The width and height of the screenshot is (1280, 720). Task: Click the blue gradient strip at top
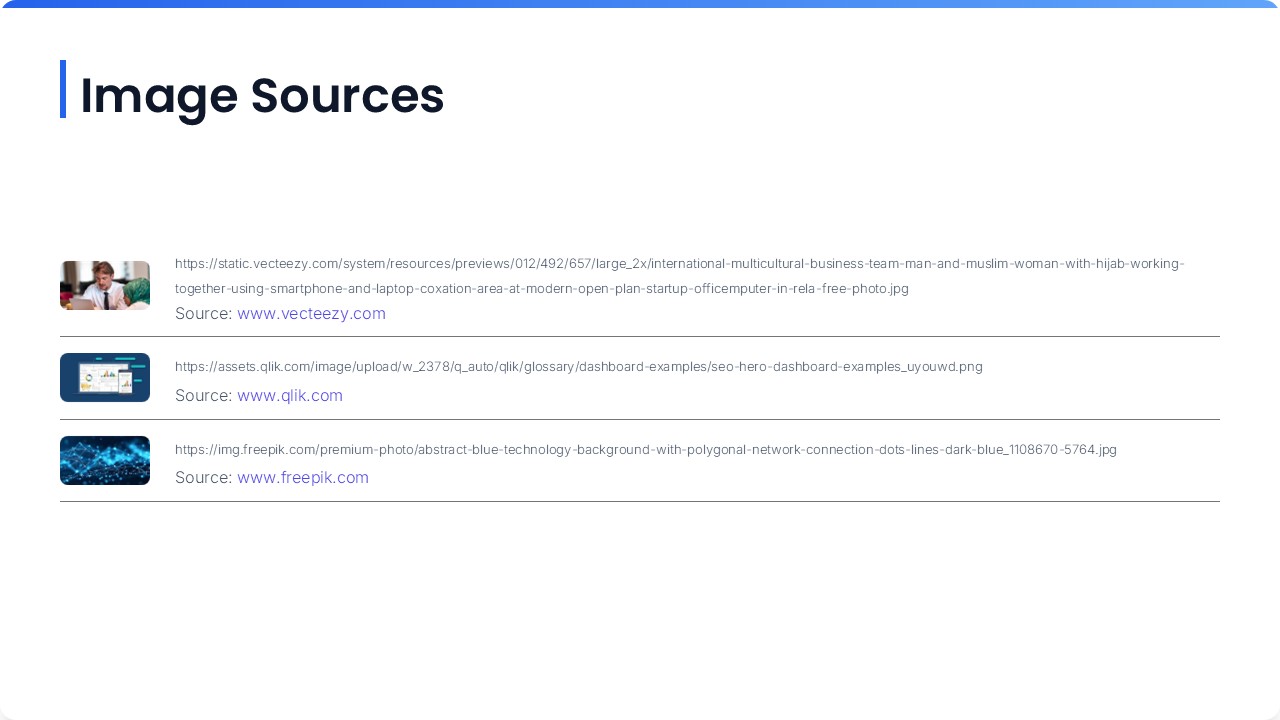tap(640, 4)
